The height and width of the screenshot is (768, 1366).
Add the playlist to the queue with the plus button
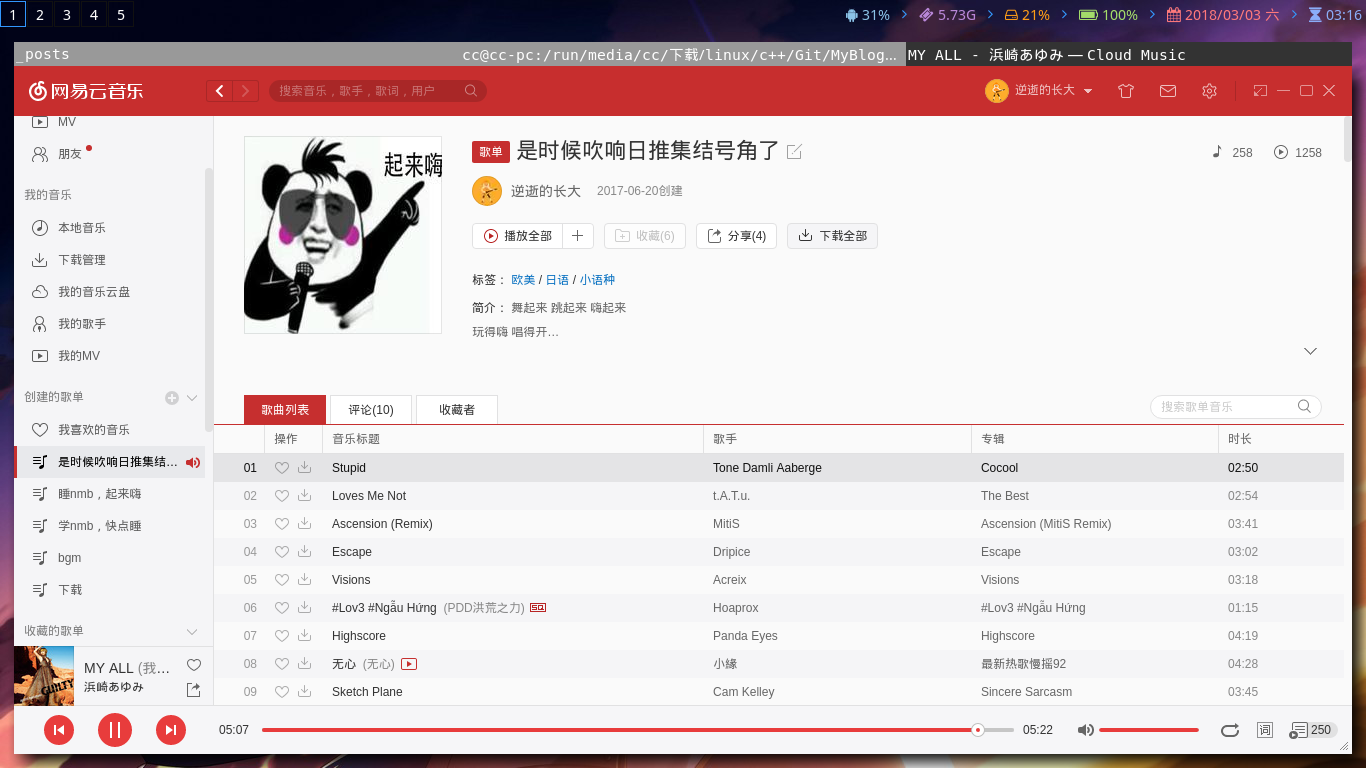[x=577, y=236]
